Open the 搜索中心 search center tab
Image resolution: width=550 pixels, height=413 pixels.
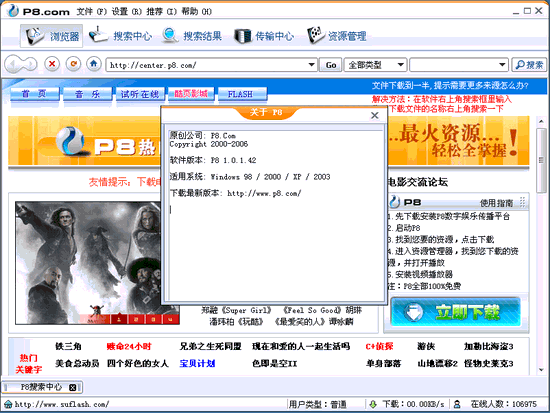click(120, 36)
